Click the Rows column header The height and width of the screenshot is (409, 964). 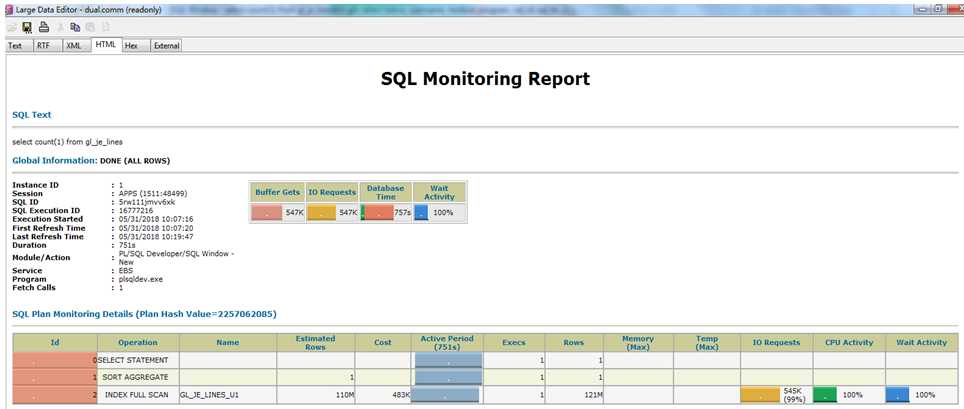574,343
